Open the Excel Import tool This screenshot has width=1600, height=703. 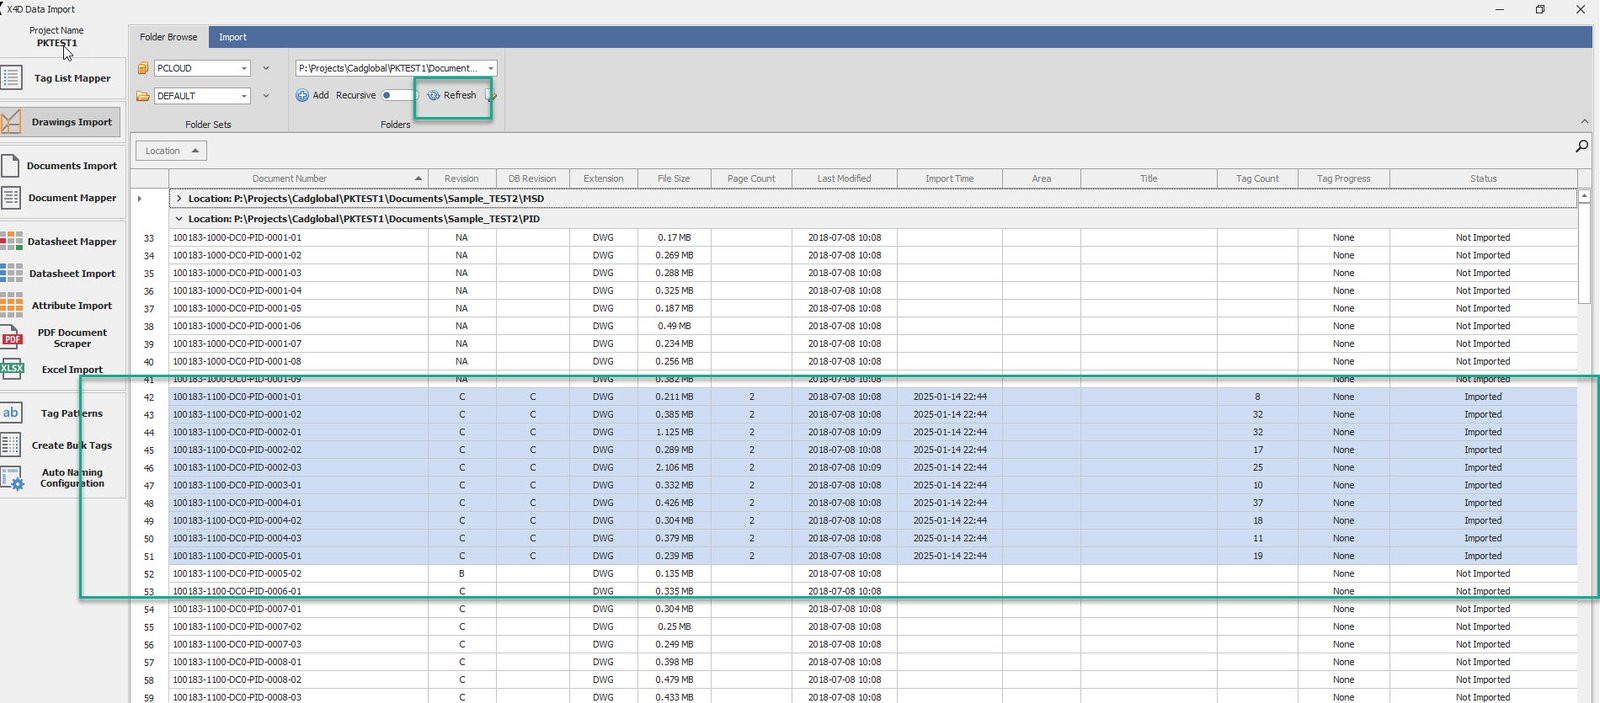(71, 369)
